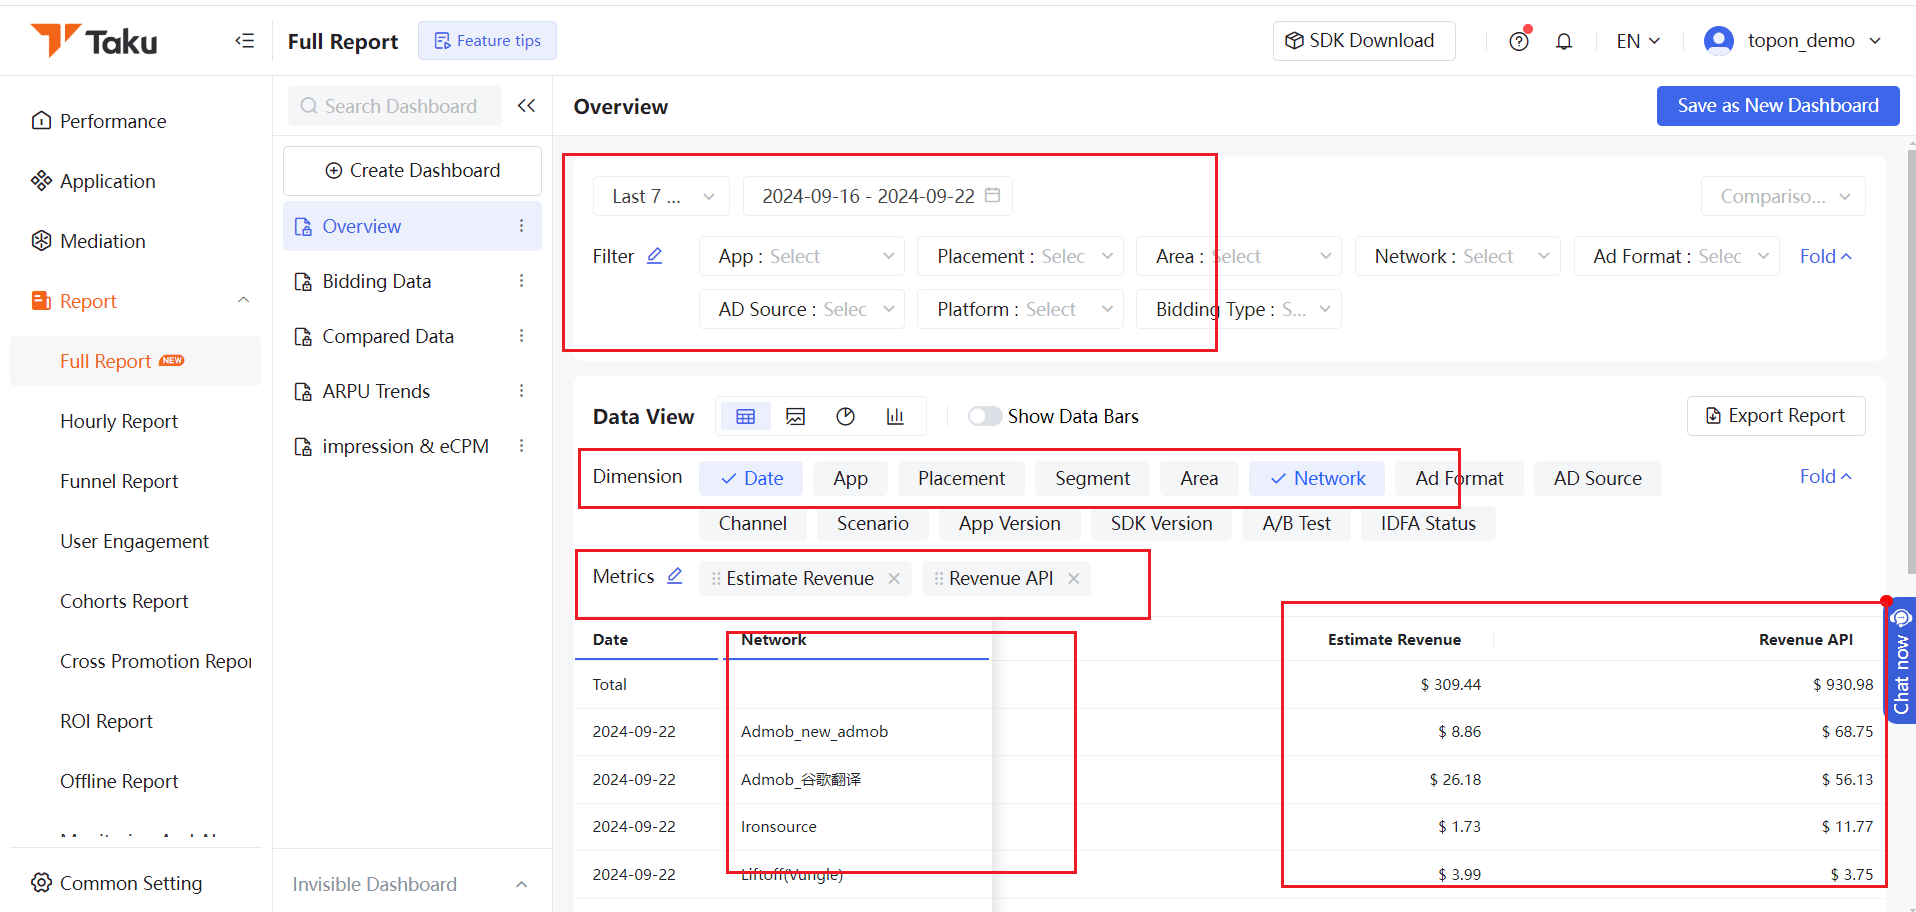Open help via the question mark icon
Screen dimensions: 1916x912
tap(1519, 40)
